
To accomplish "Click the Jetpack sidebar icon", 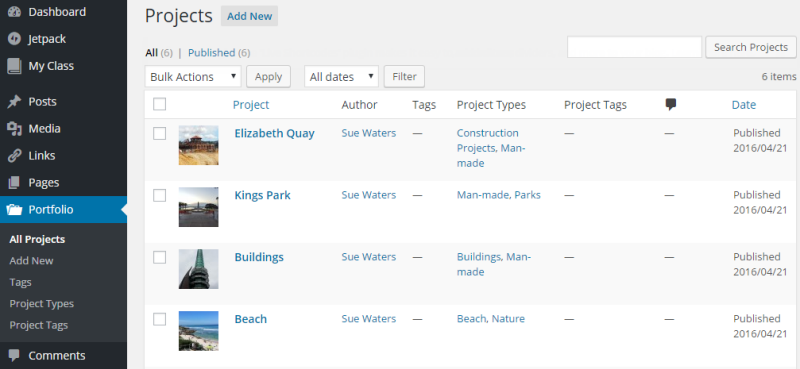I will pos(14,39).
